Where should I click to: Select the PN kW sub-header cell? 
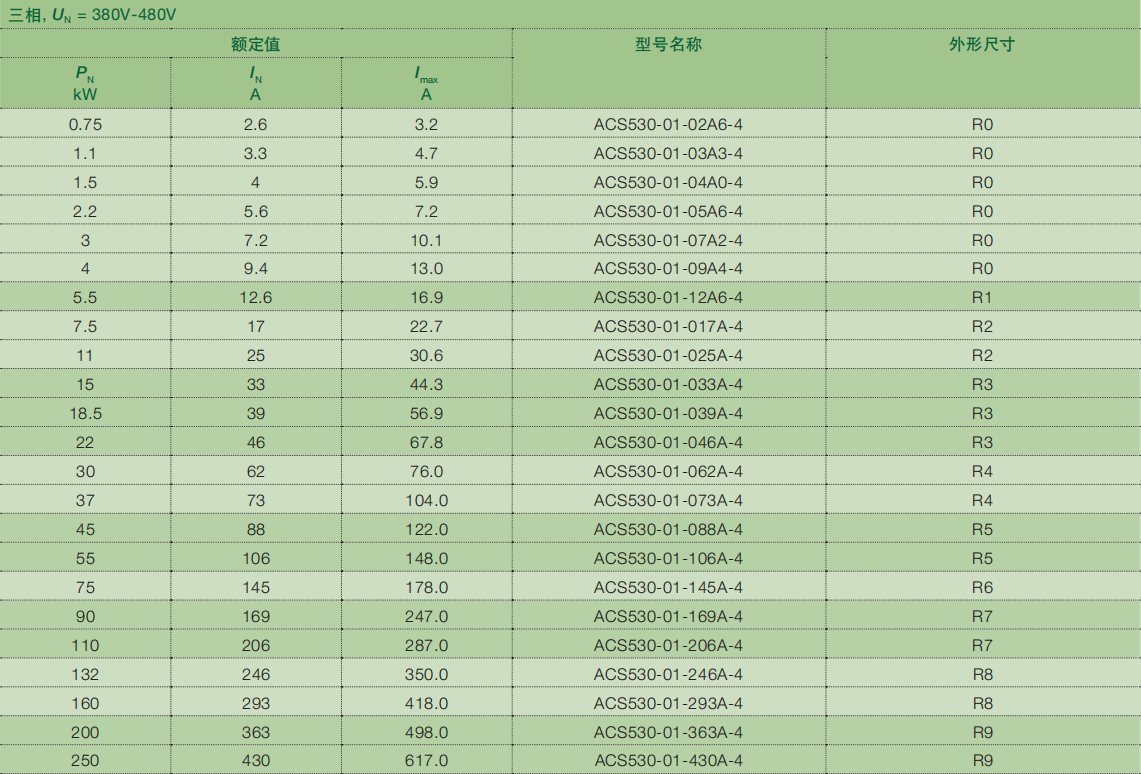pyautogui.click(x=85, y=83)
